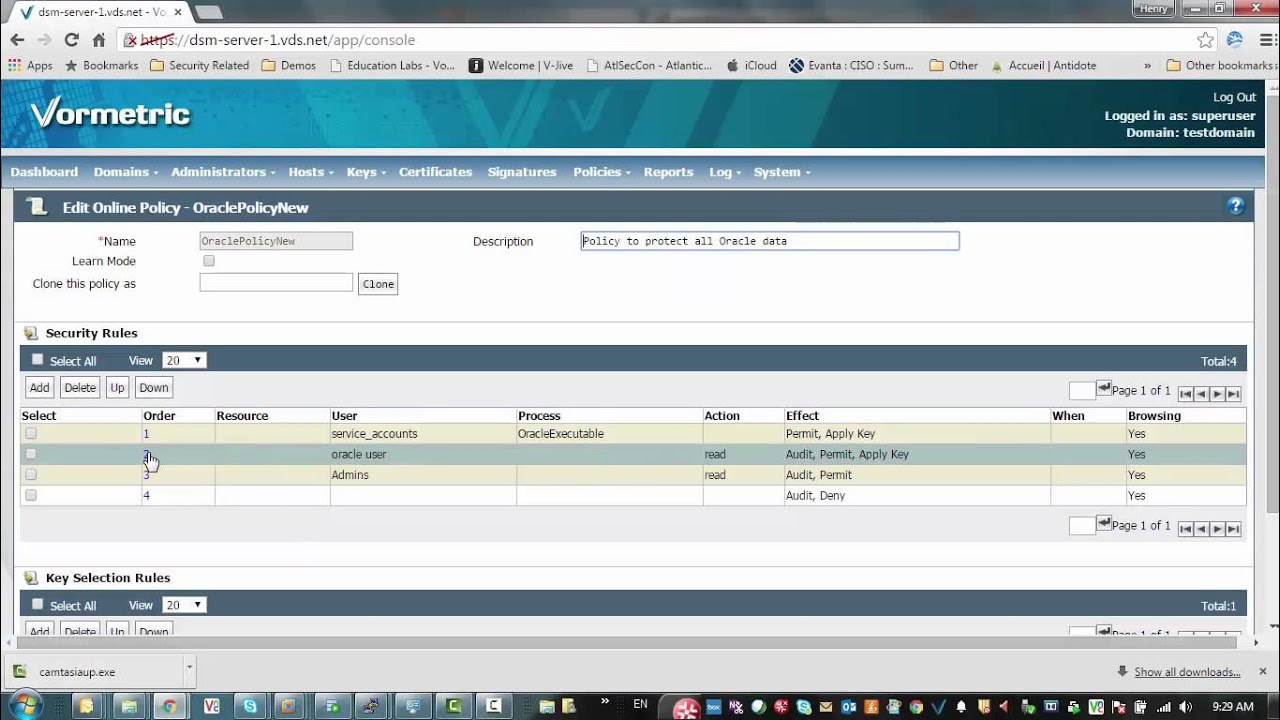Image resolution: width=1280 pixels, height=720 pixels.
Task: Check Select All in Key Selection Rules
Action: [38, 605]
